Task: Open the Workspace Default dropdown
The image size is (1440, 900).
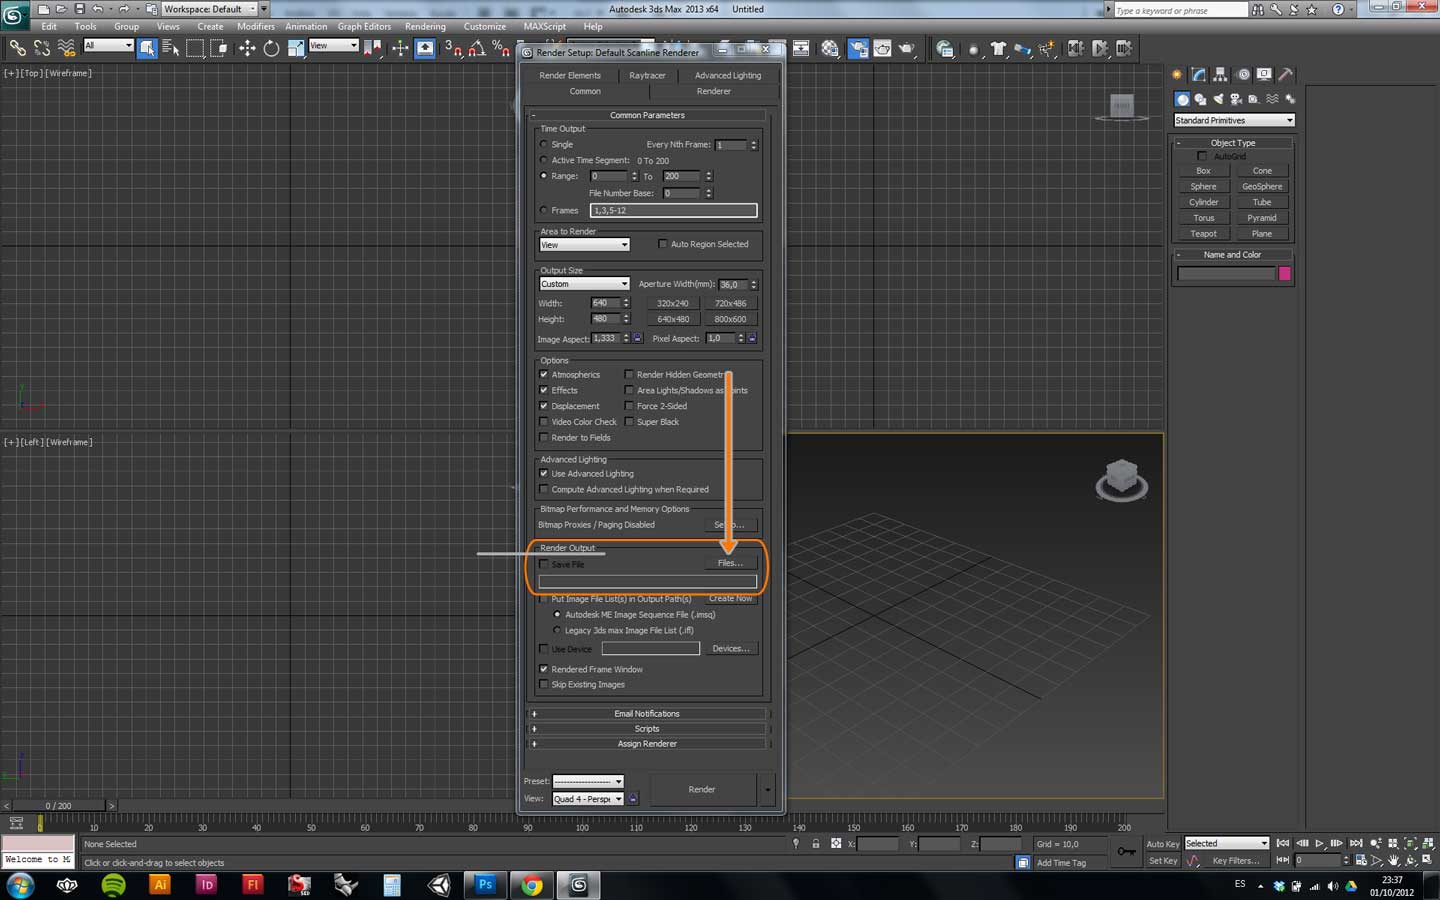Action: tap(210, 9)
